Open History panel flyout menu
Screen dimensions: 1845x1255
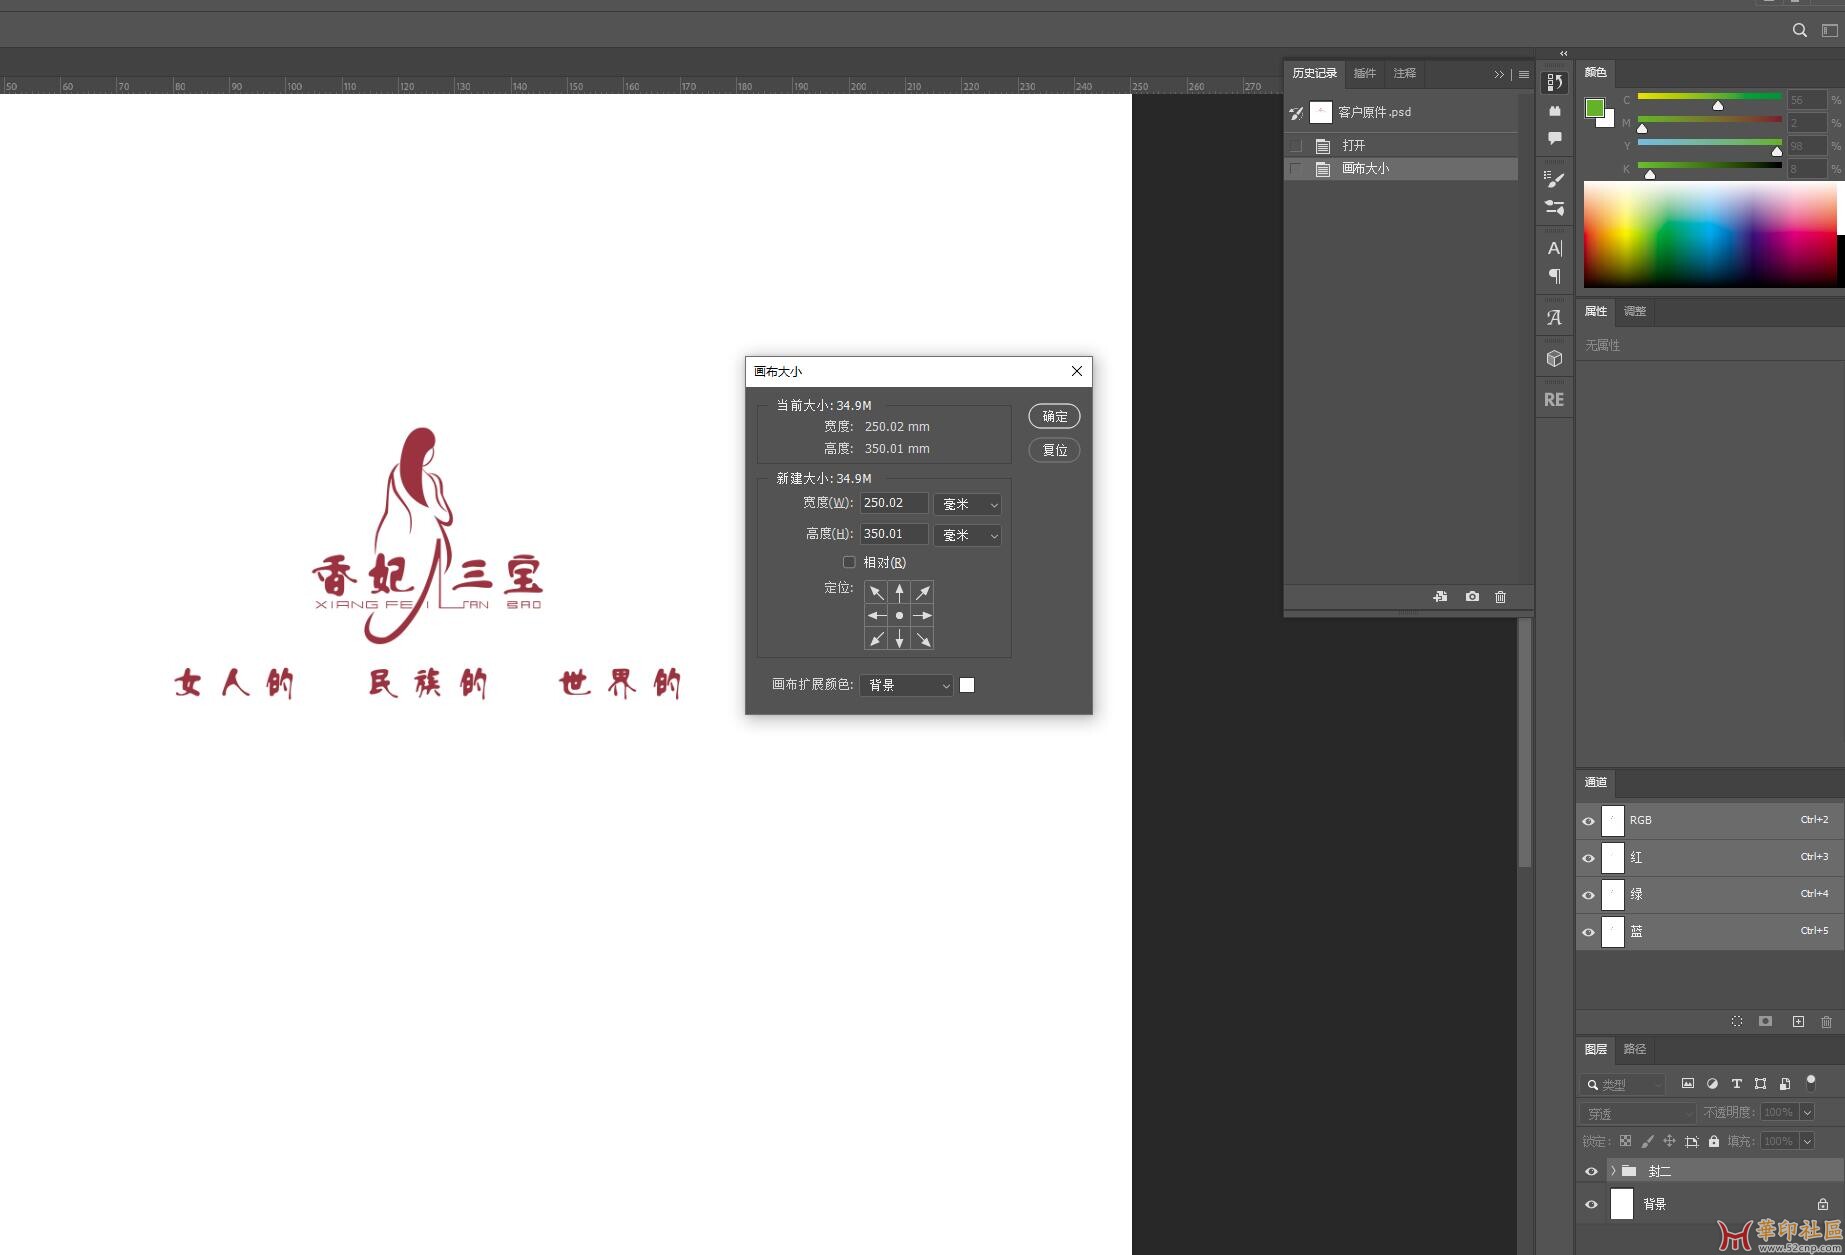(1523, 74)
